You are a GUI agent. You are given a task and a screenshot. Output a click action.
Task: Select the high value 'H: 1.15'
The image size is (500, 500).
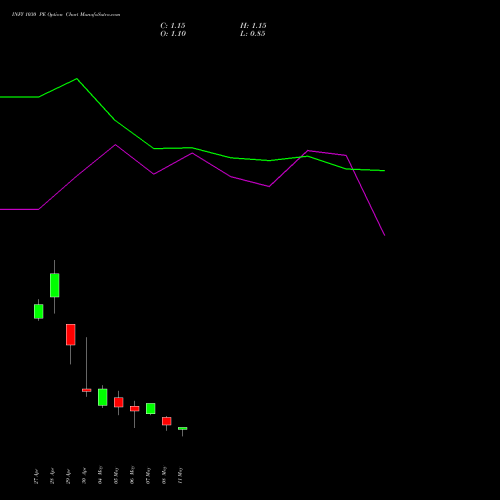253,26
